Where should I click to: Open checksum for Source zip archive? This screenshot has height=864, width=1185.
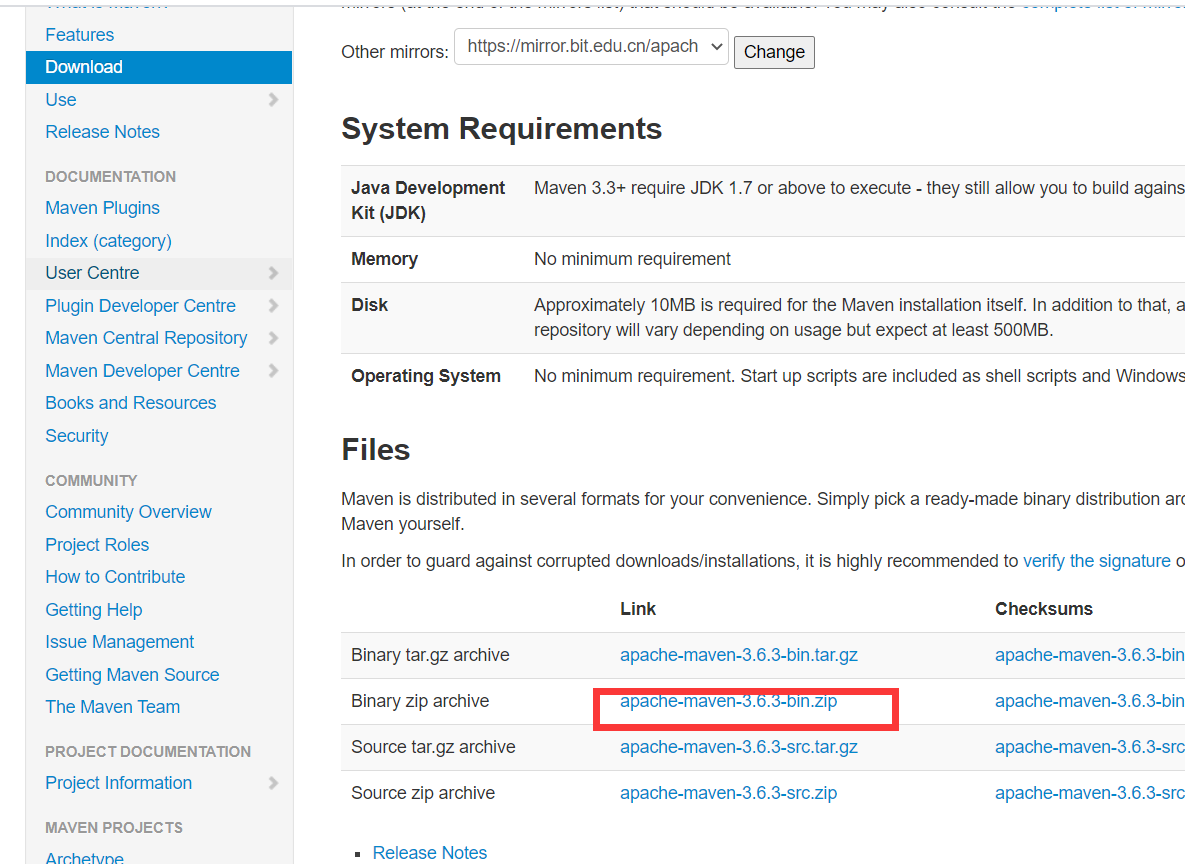1090,793
